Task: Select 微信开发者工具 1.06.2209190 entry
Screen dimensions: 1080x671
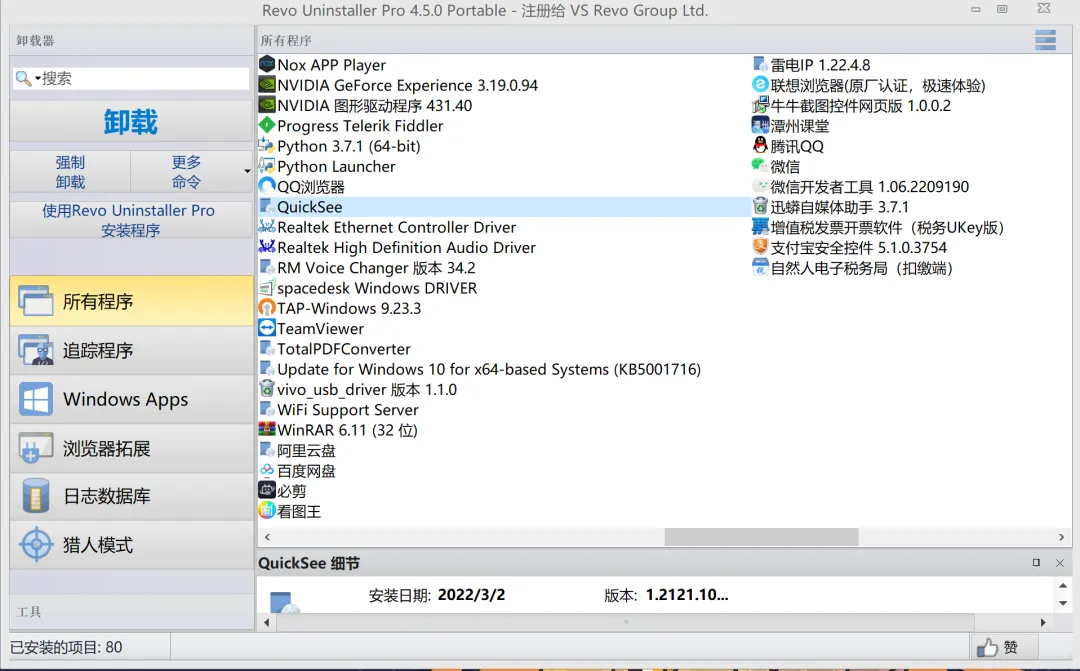Action: pos(869,186)
